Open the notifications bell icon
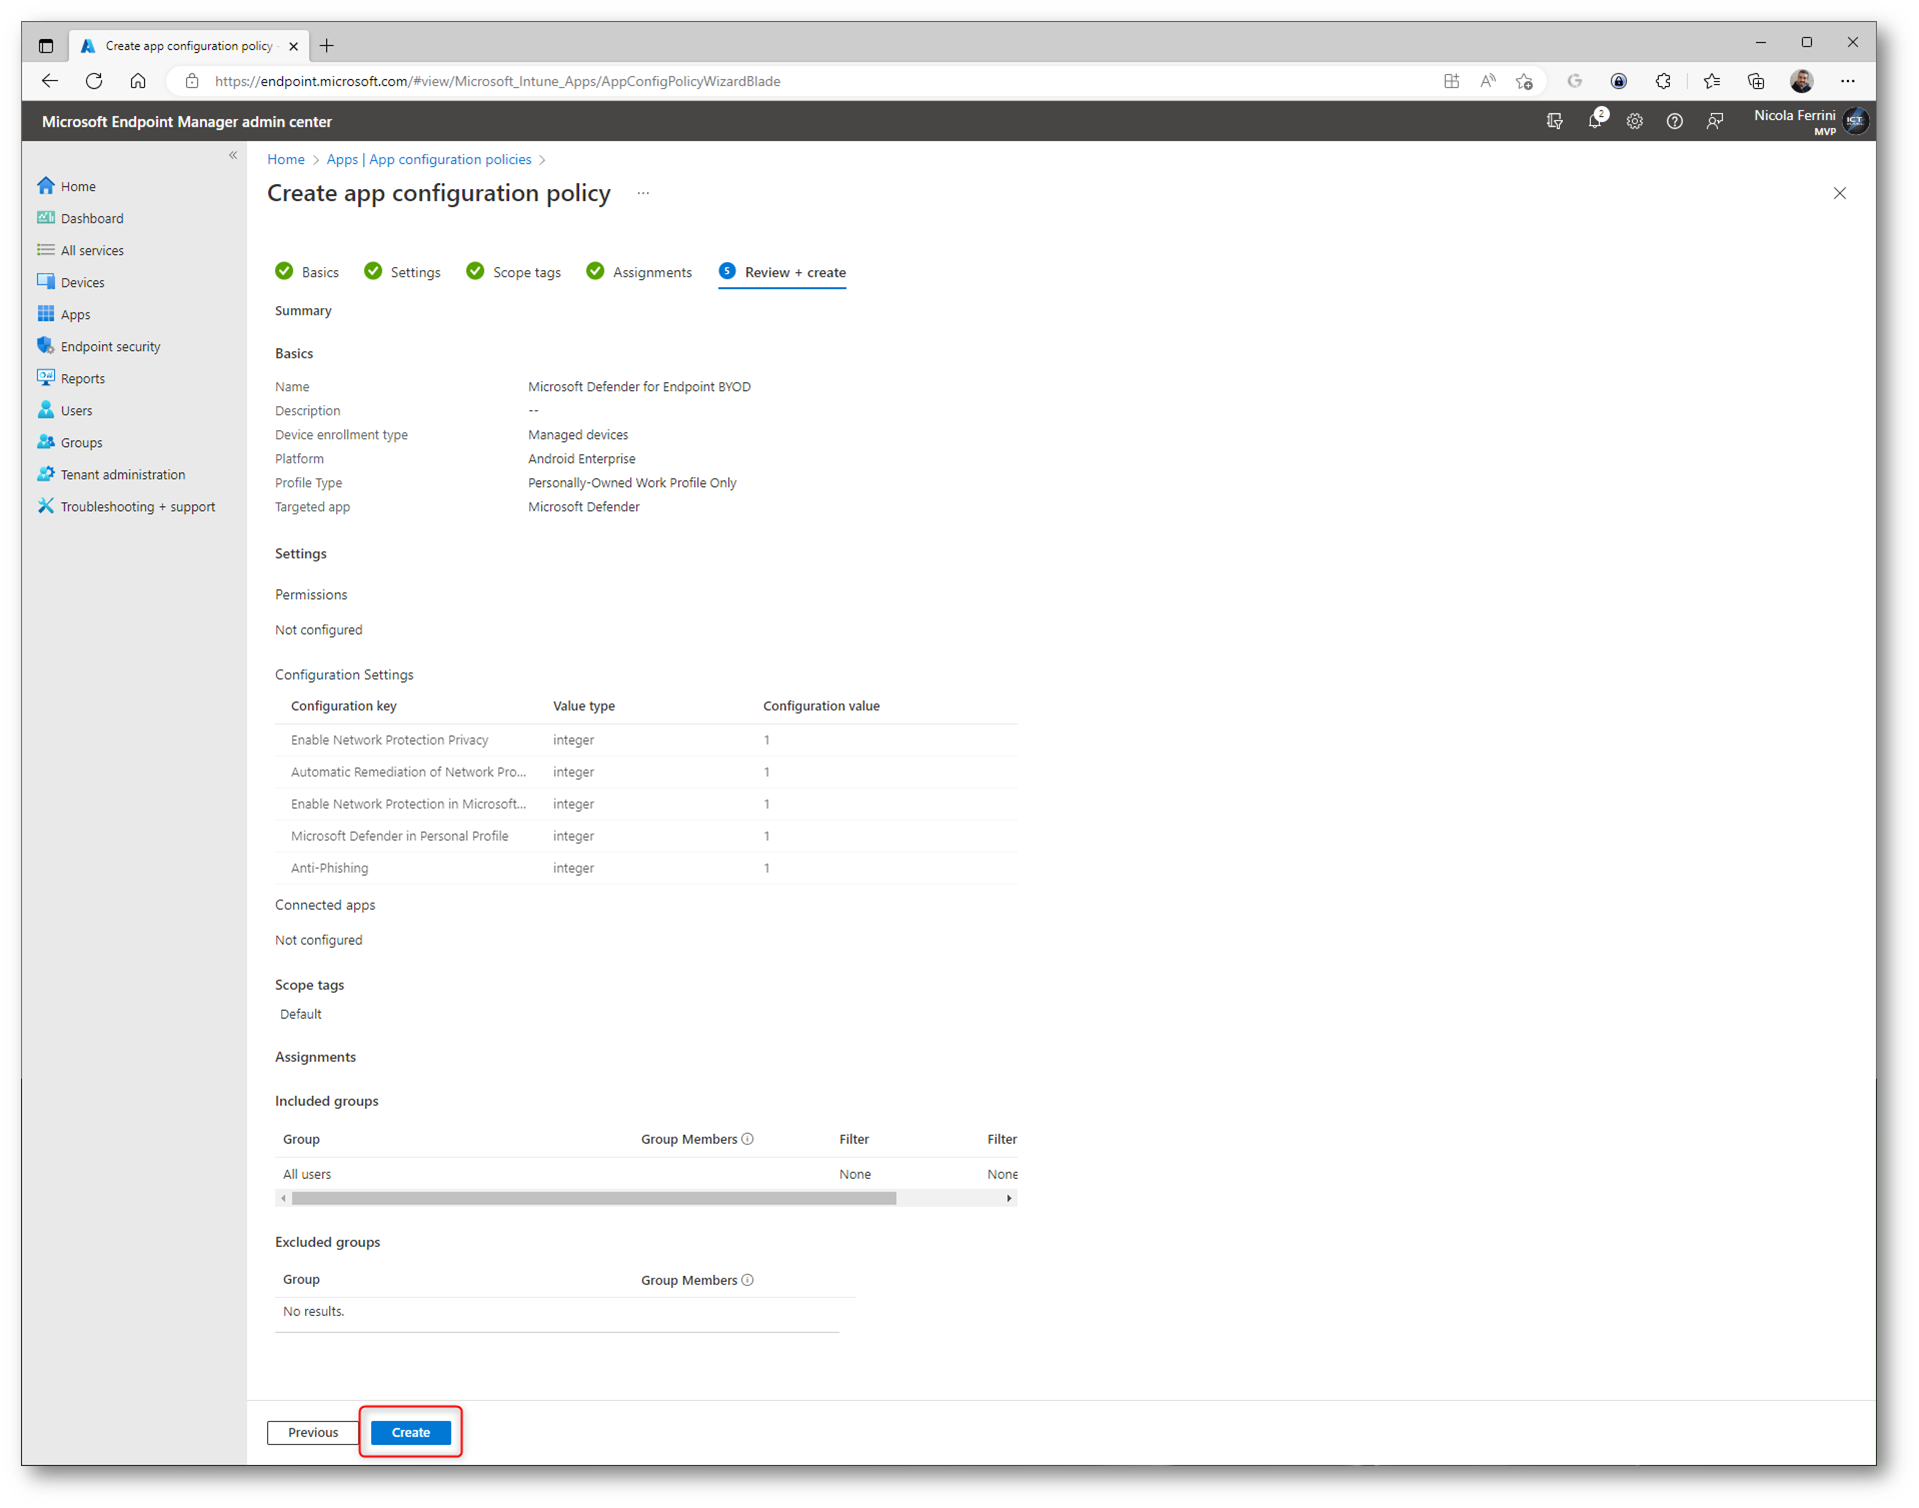The width and height of the screenshot is (1919, 1508). coord(1595,121)
